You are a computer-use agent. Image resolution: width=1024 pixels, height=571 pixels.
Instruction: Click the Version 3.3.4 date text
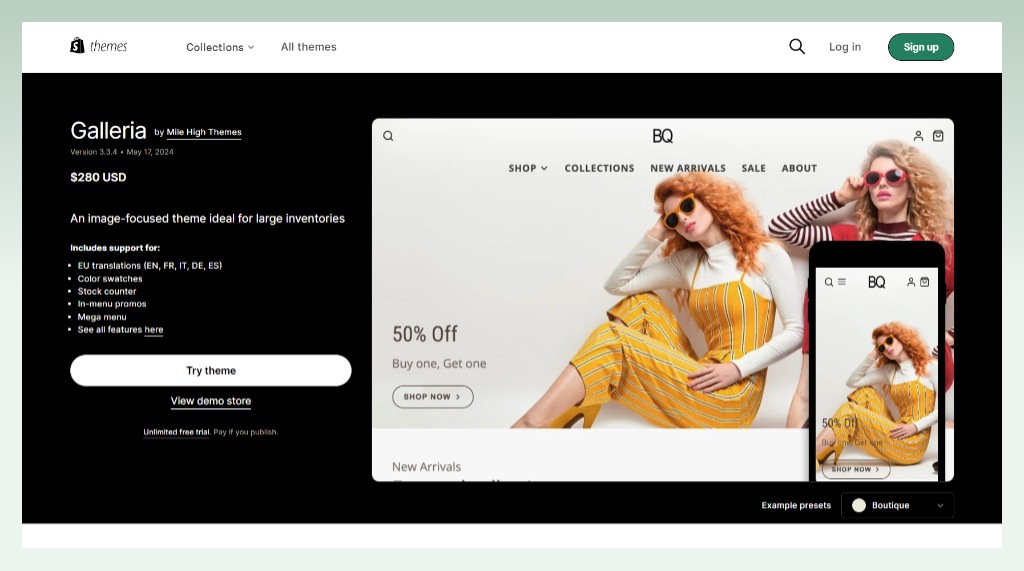point(122,152)
